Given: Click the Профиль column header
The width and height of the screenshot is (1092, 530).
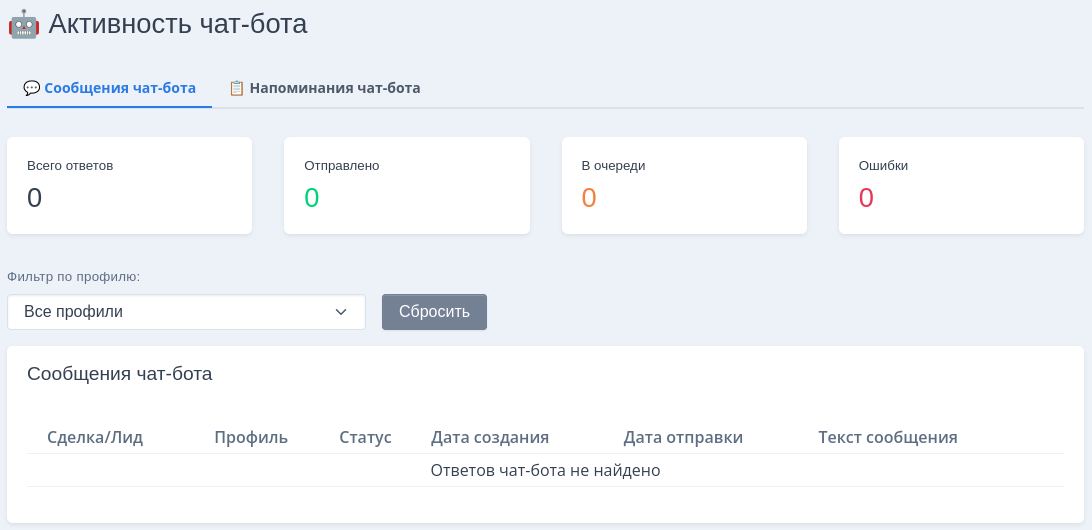Looking at the screenshot, I should tap(251, 437).
